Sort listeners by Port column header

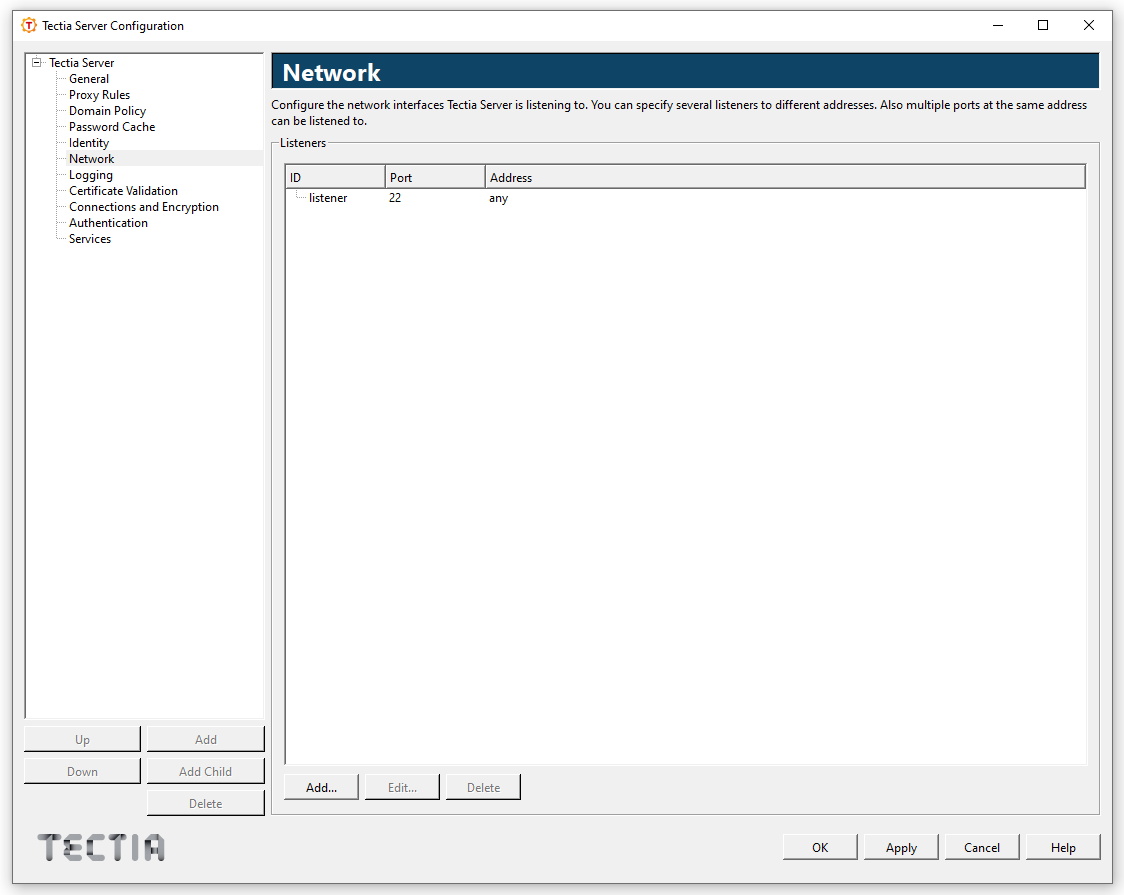click(x=435, y=177)
